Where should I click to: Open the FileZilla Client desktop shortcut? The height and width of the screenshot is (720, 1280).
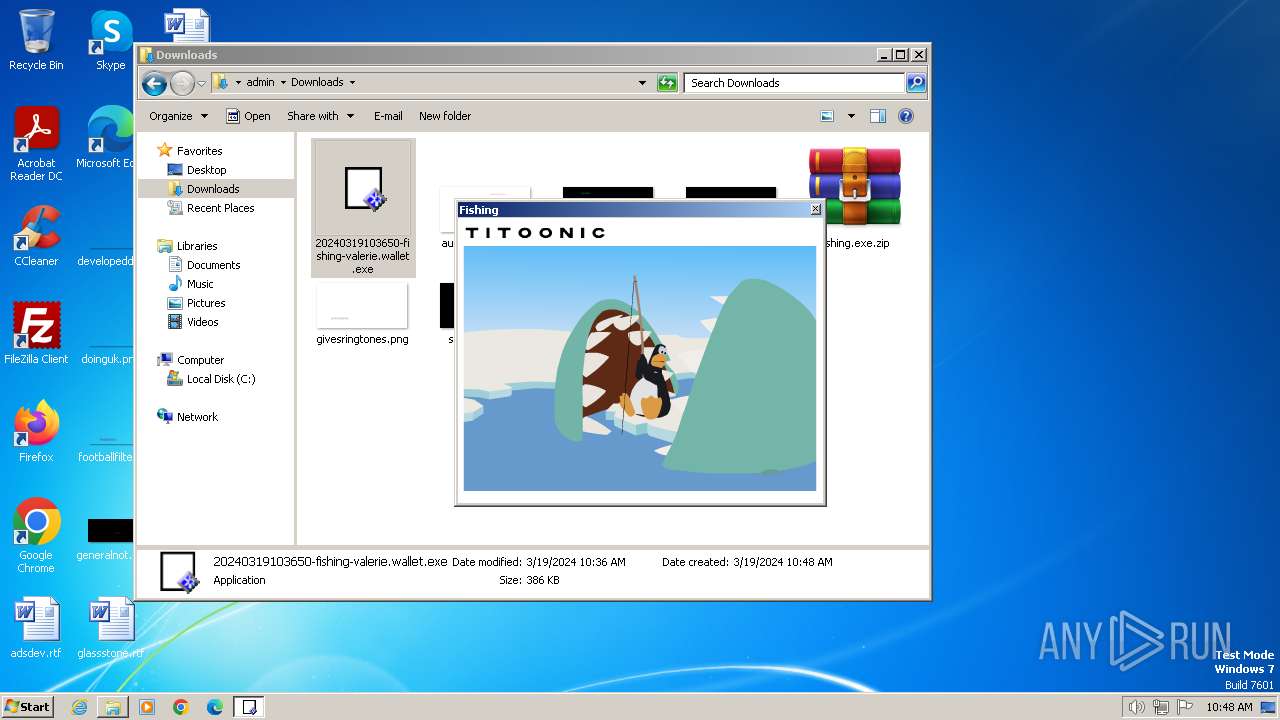(36, 333)
